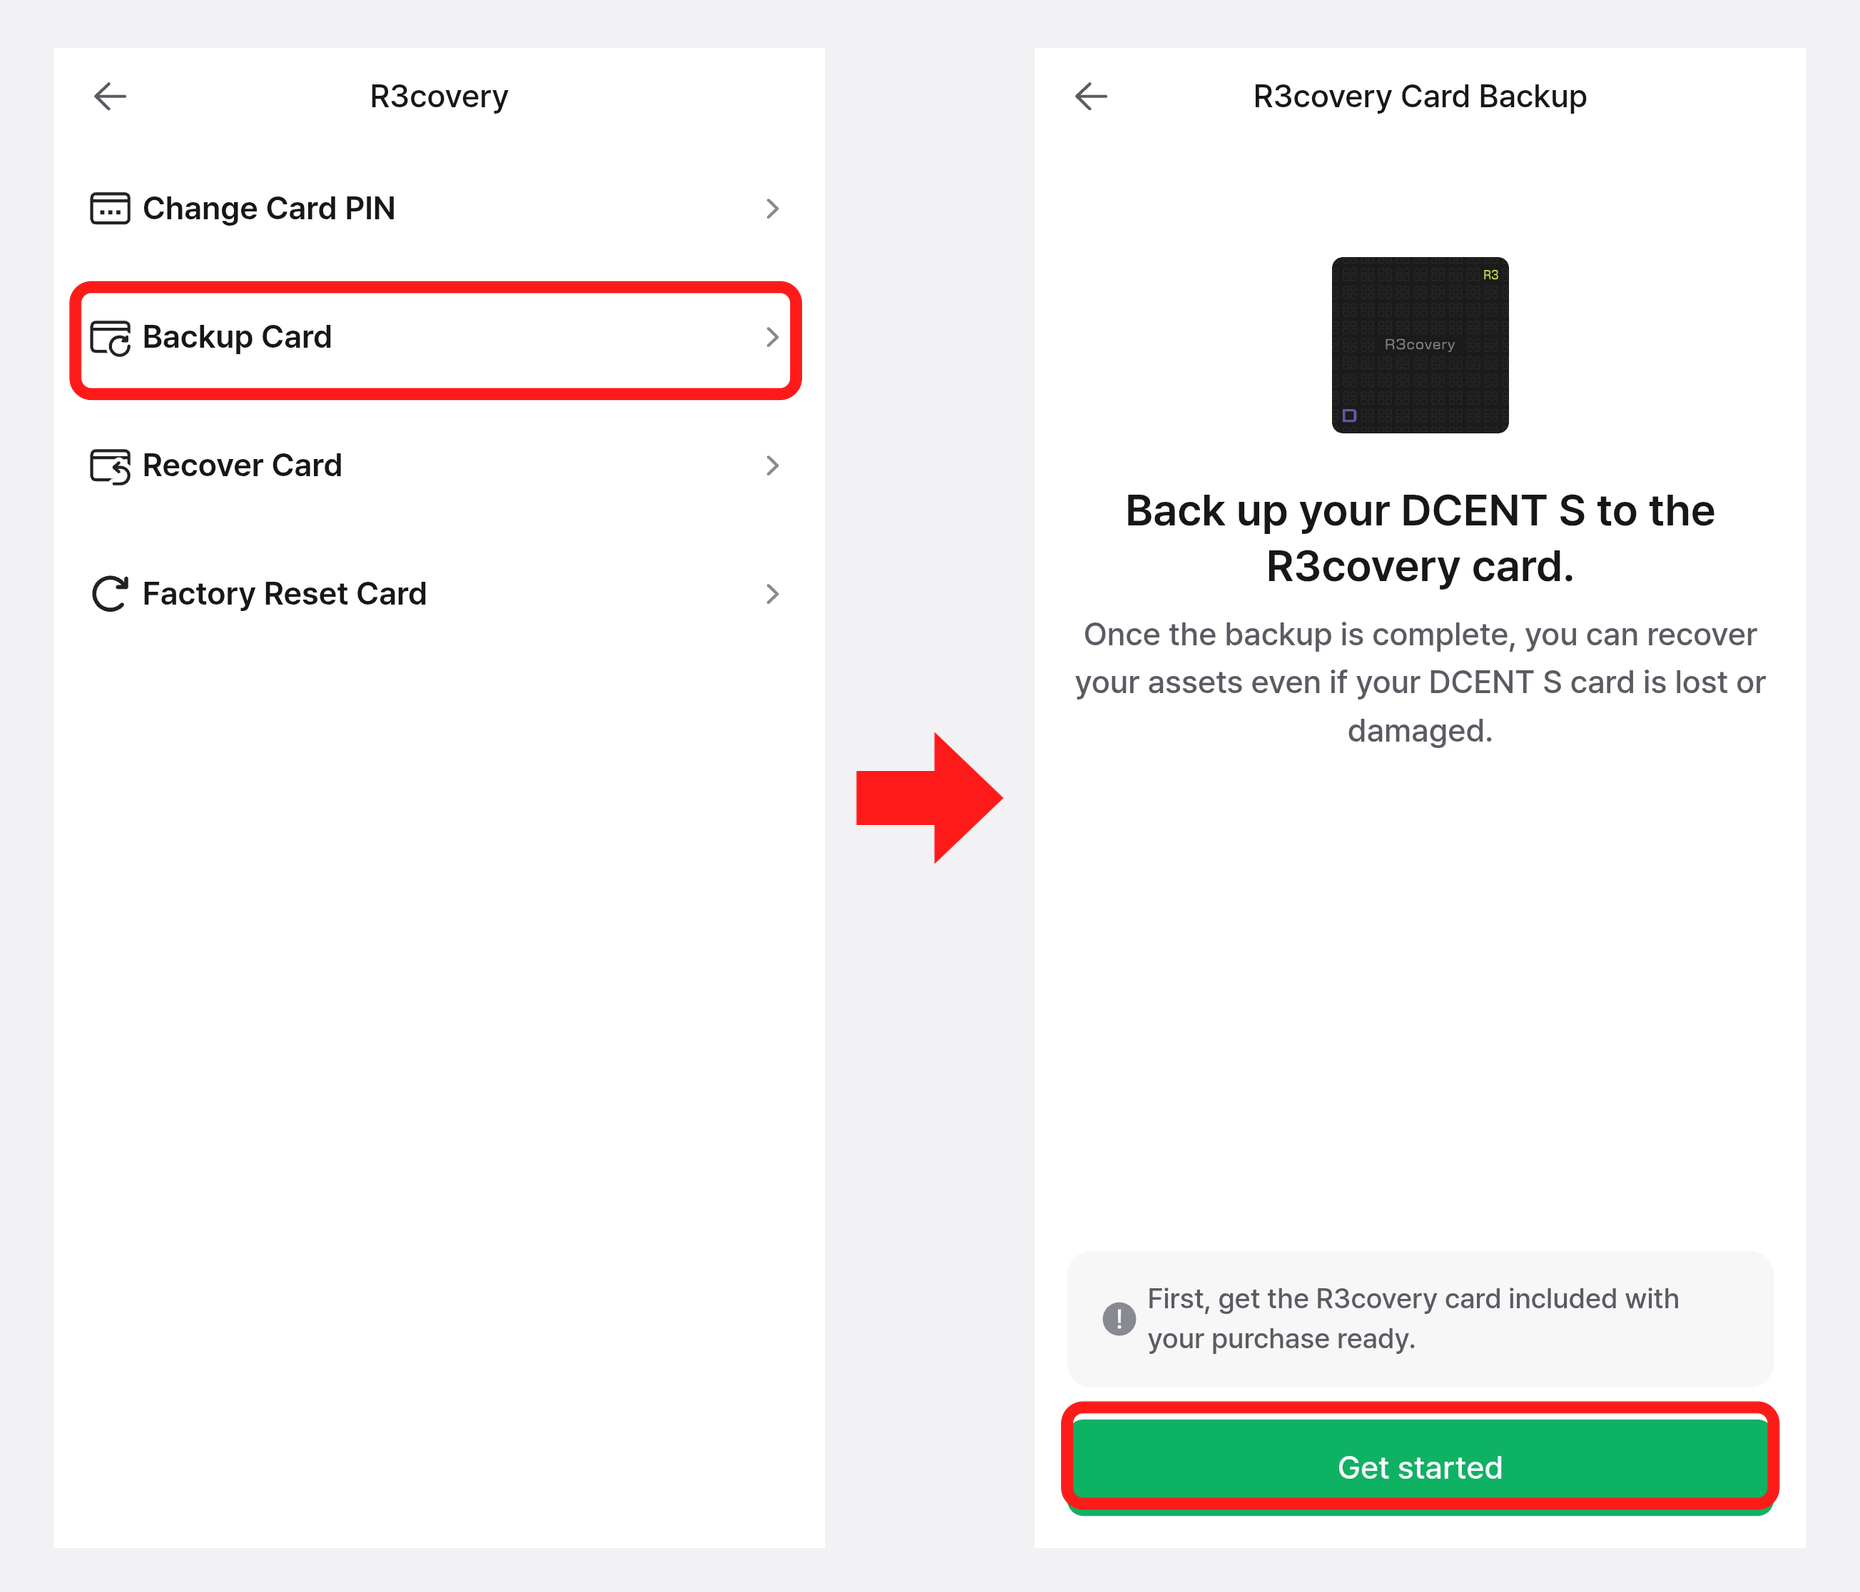The width and height of the screenshot is (1860, 1592).
Task: Select the Change Card PIN menu item
Action: (x=438, y=208)
